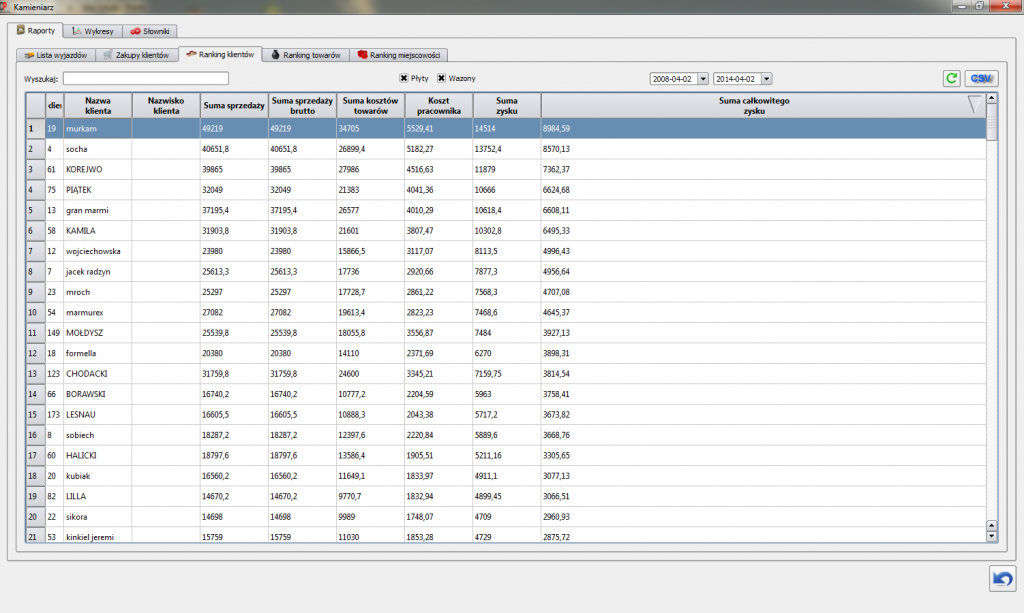Sort by Nazwisko klienta column header
1024x613 pixels.
click(166, 106)
